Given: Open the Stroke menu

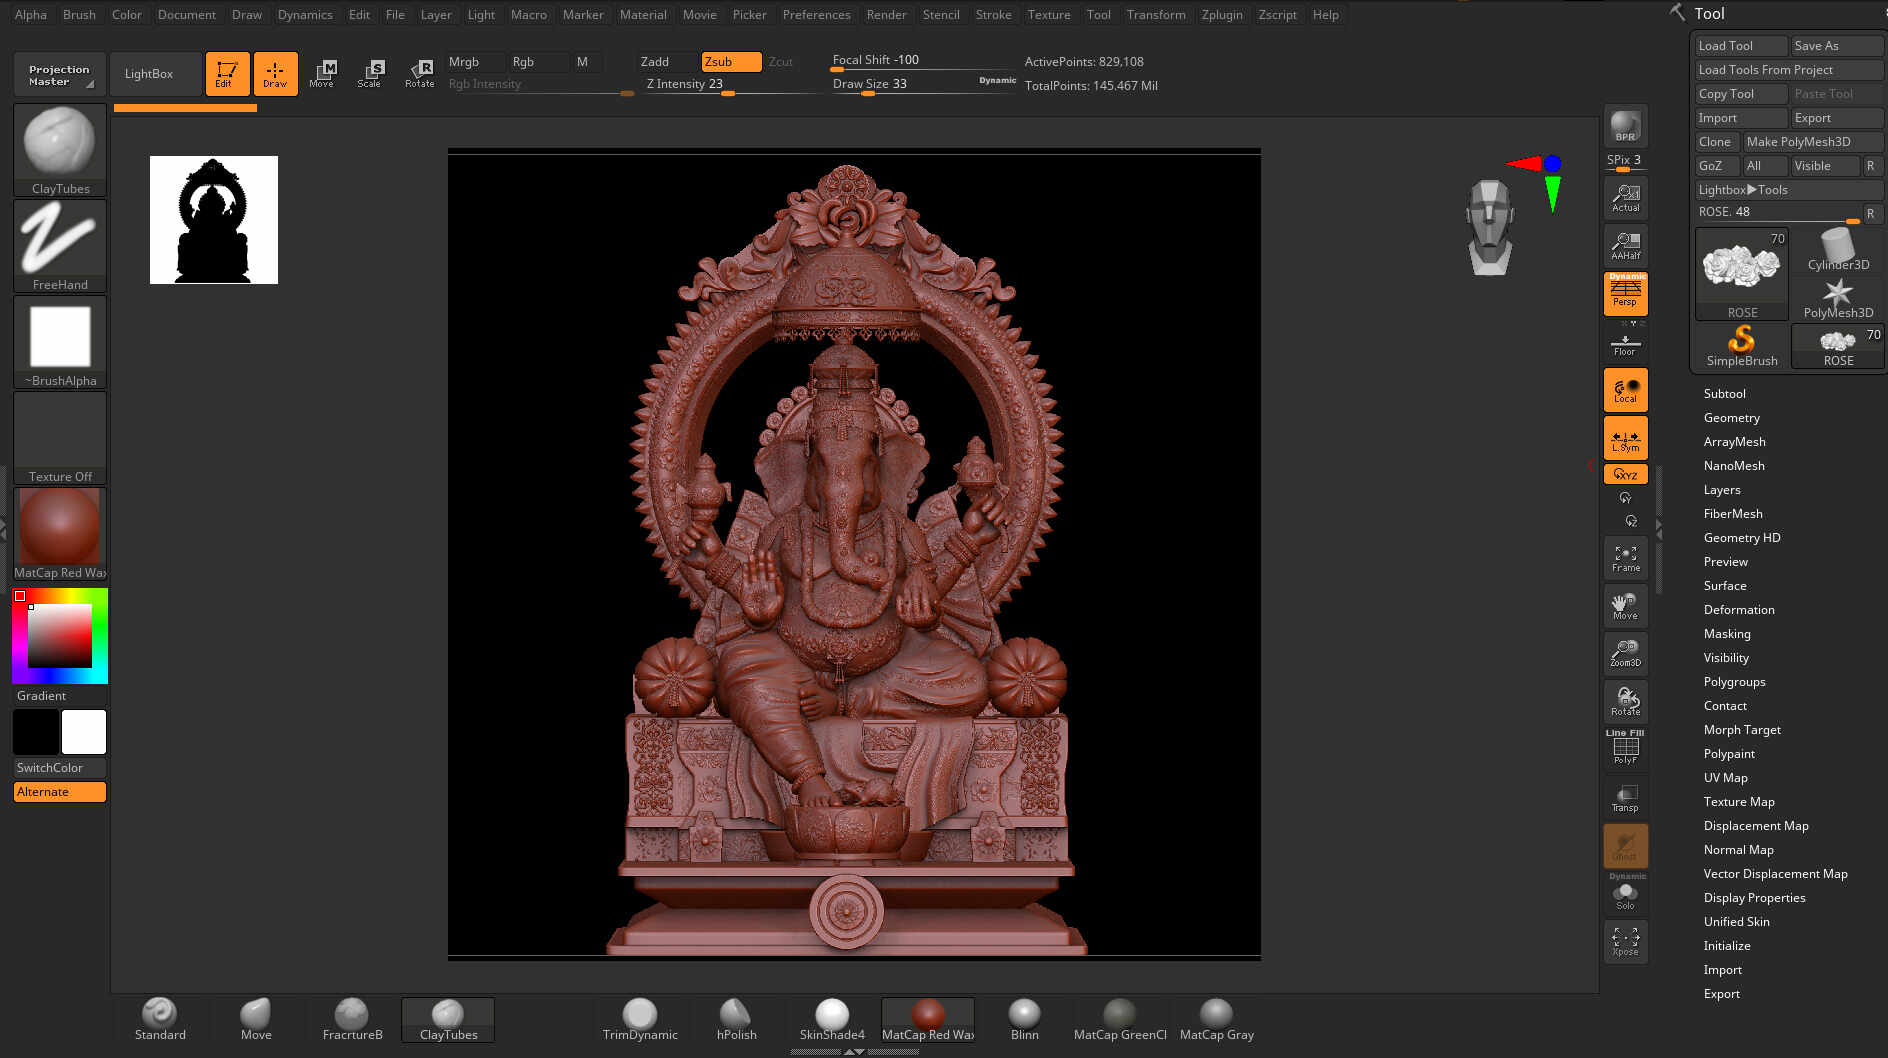Looking at the screenshot, I should tap(993, 14).
